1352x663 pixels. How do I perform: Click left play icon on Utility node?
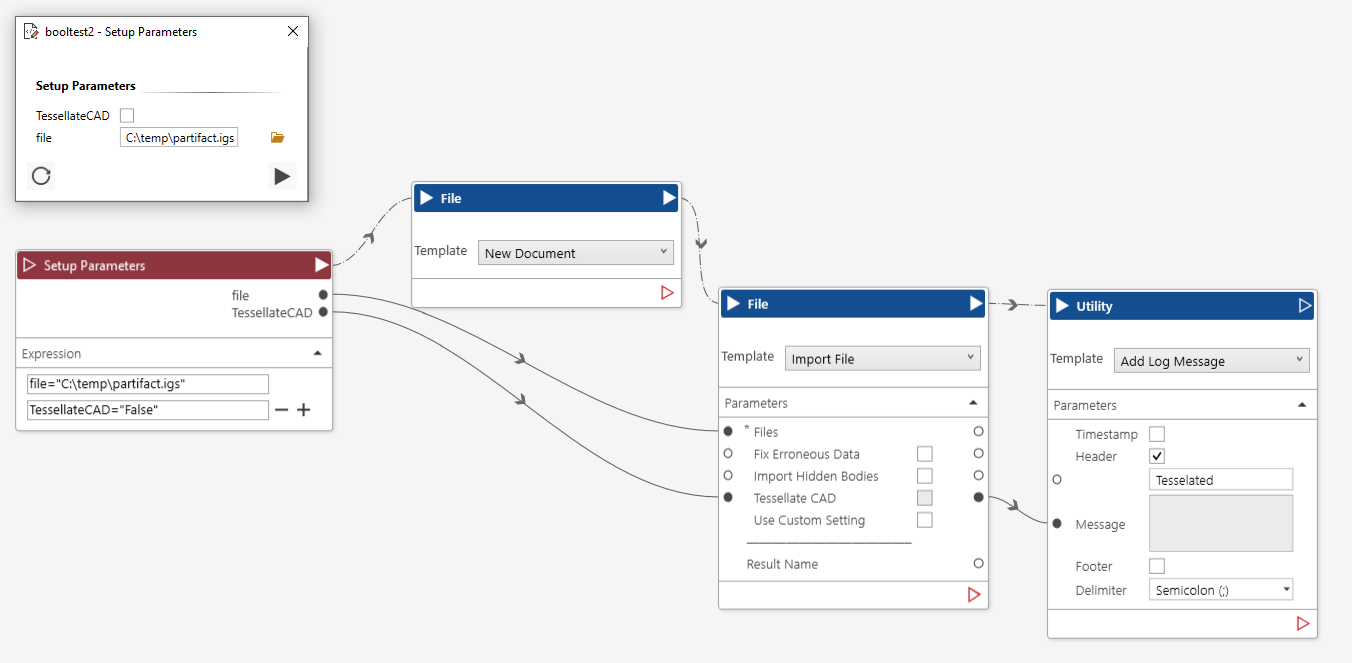[1063, 306]
